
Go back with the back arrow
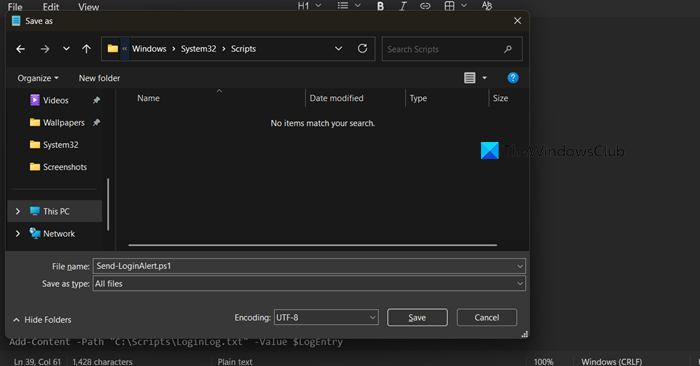coord(21,49)
